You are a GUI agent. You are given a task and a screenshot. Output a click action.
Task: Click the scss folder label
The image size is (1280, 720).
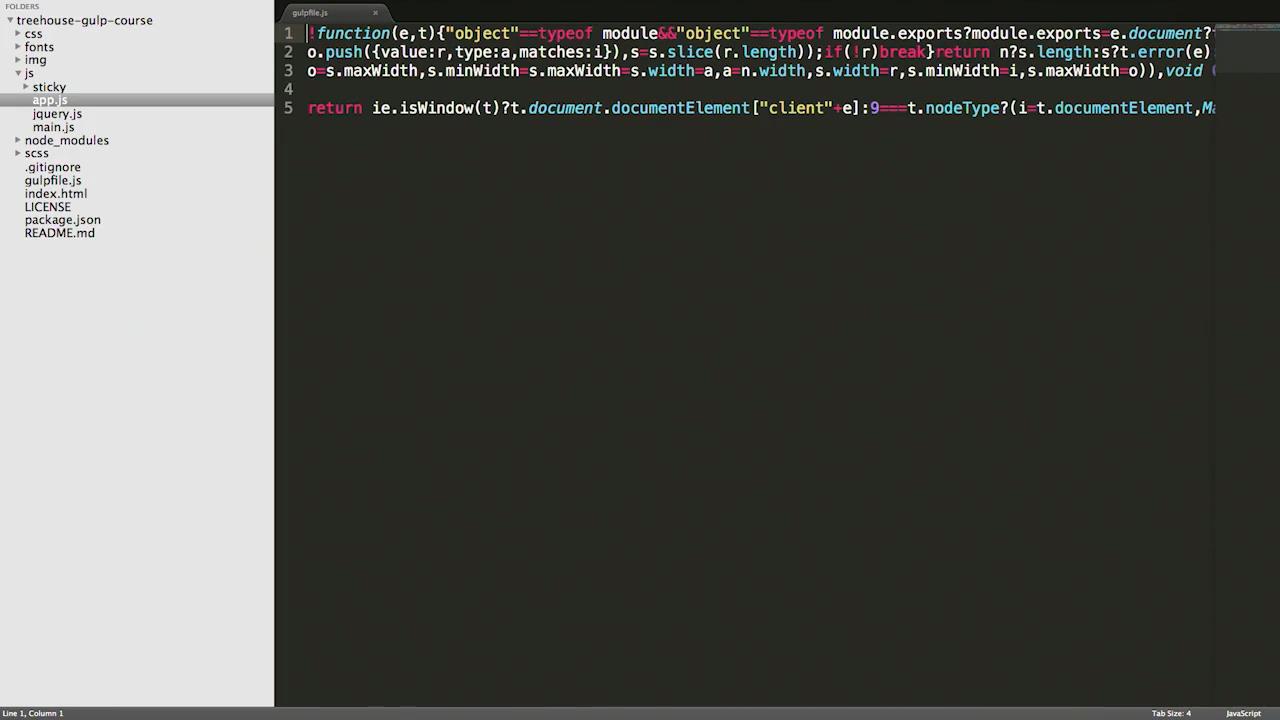(36, 153)
